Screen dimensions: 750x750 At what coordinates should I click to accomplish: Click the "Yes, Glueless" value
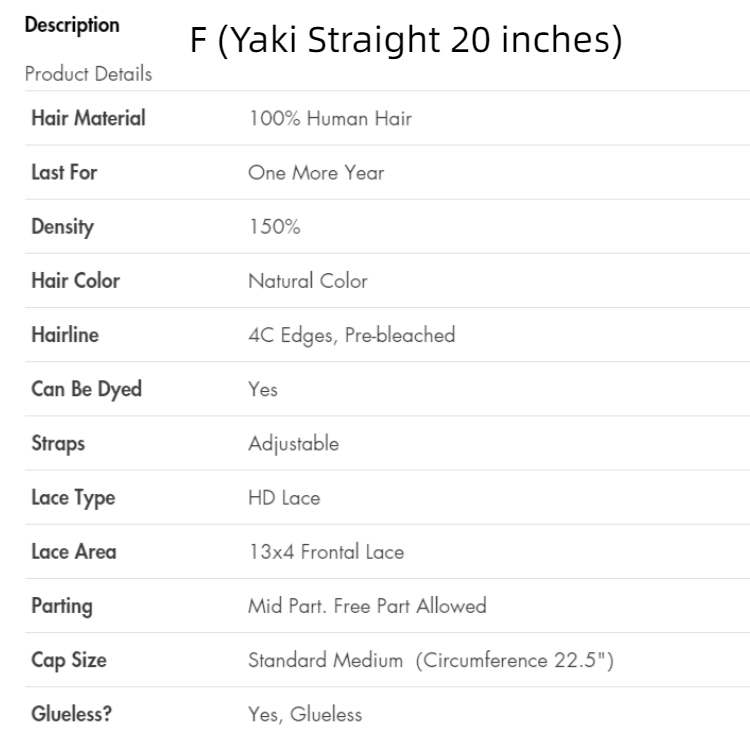(305, 713)
